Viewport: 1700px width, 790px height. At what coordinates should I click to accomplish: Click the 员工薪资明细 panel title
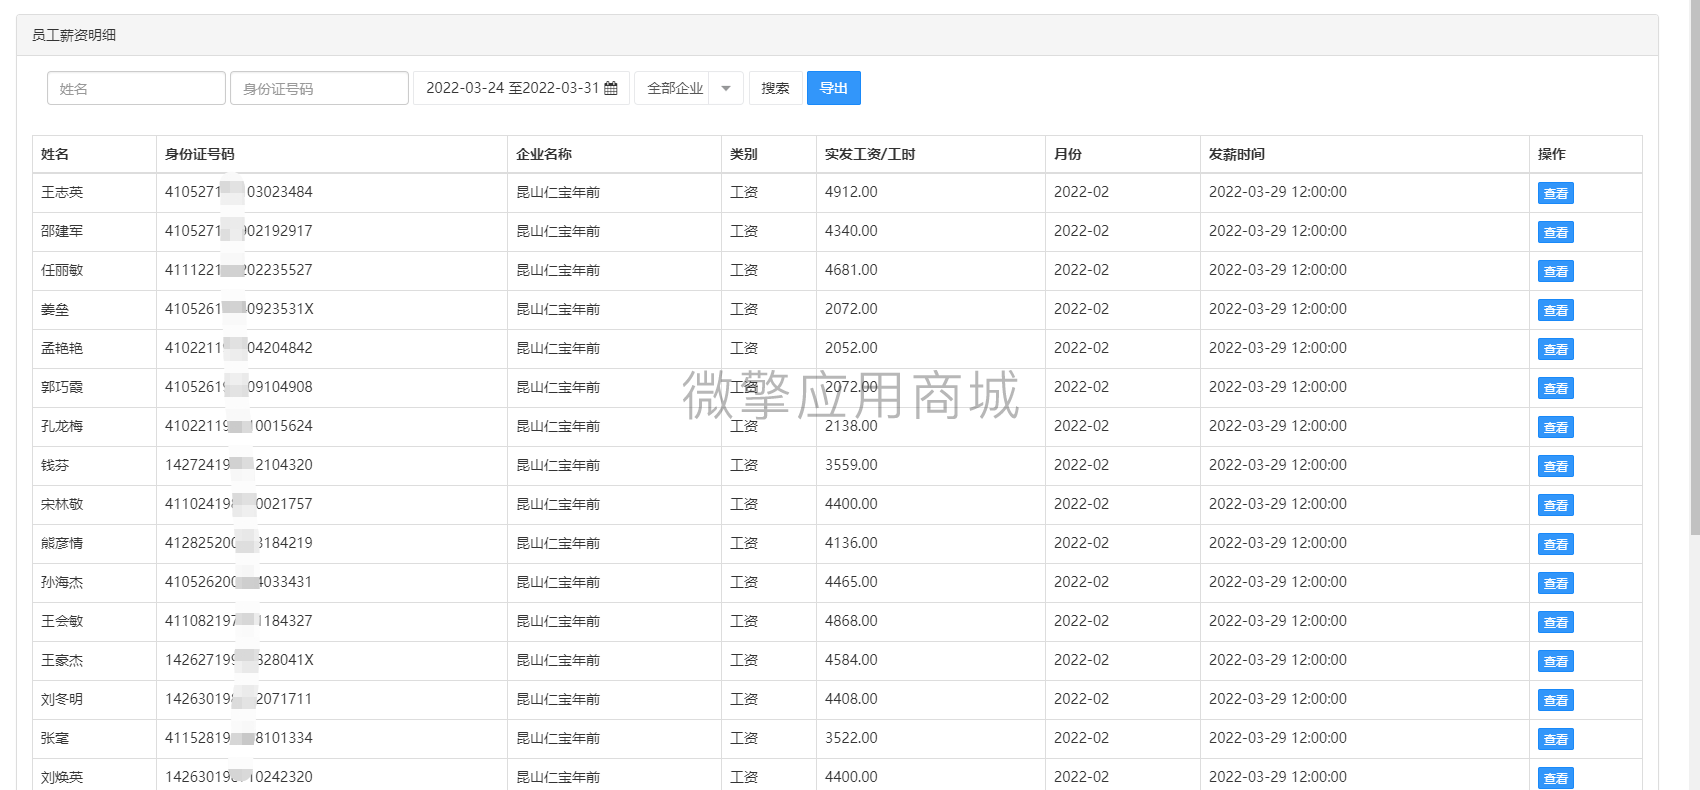click(x=74, y=35)
